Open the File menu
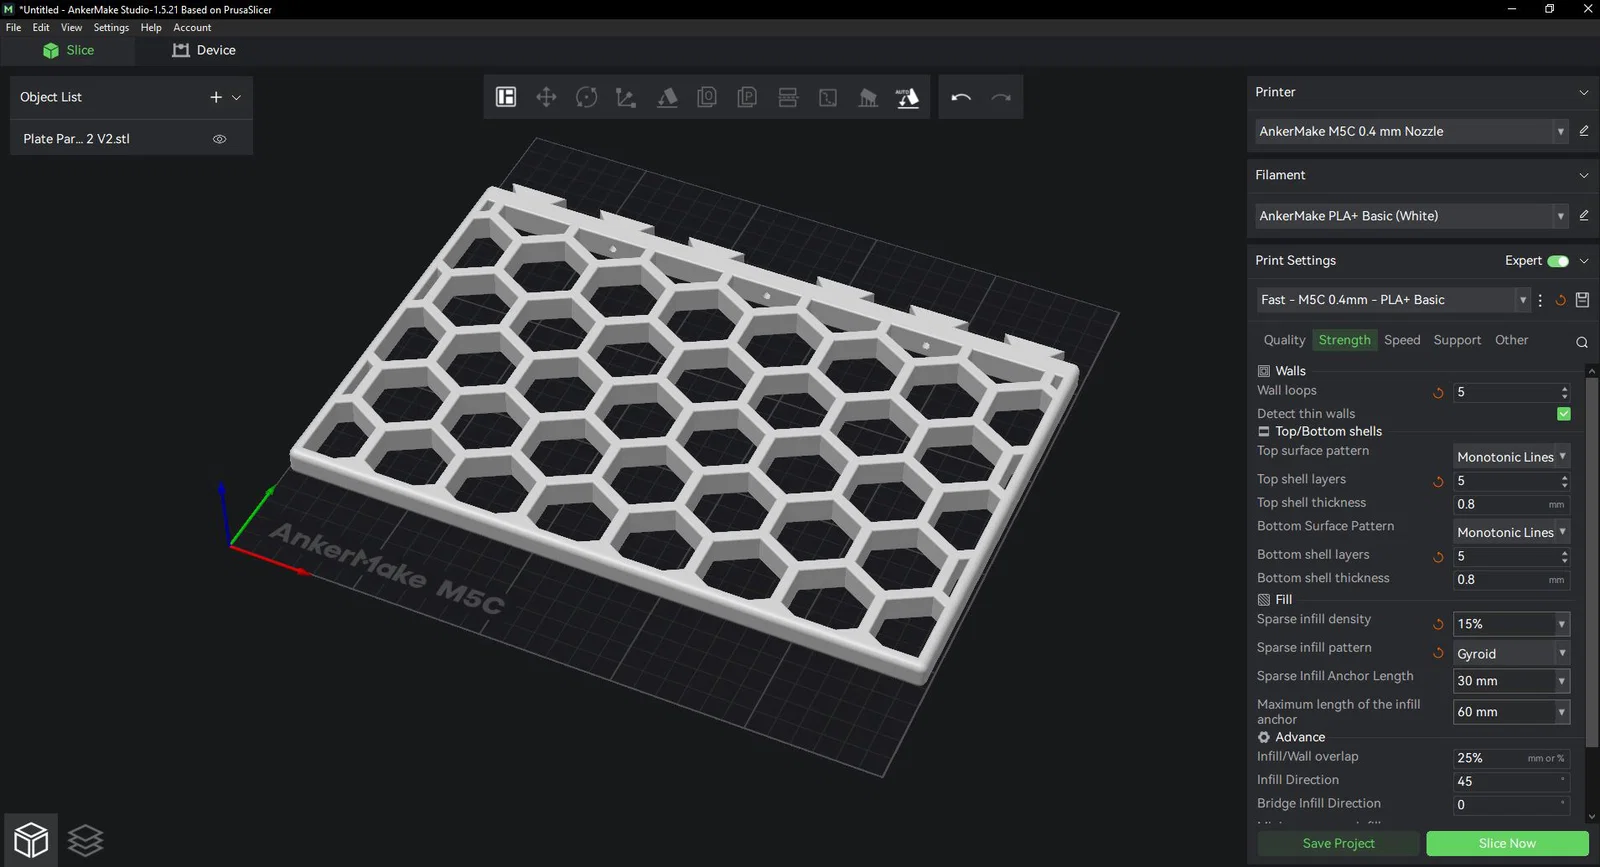This screenshot has width=1600, height=867. 13,28
